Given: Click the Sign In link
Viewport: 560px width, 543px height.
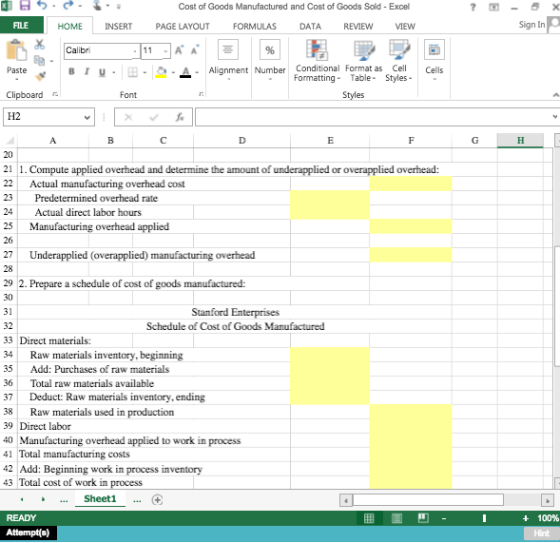Looking at the screenshot, I should (x=532, y=25).
